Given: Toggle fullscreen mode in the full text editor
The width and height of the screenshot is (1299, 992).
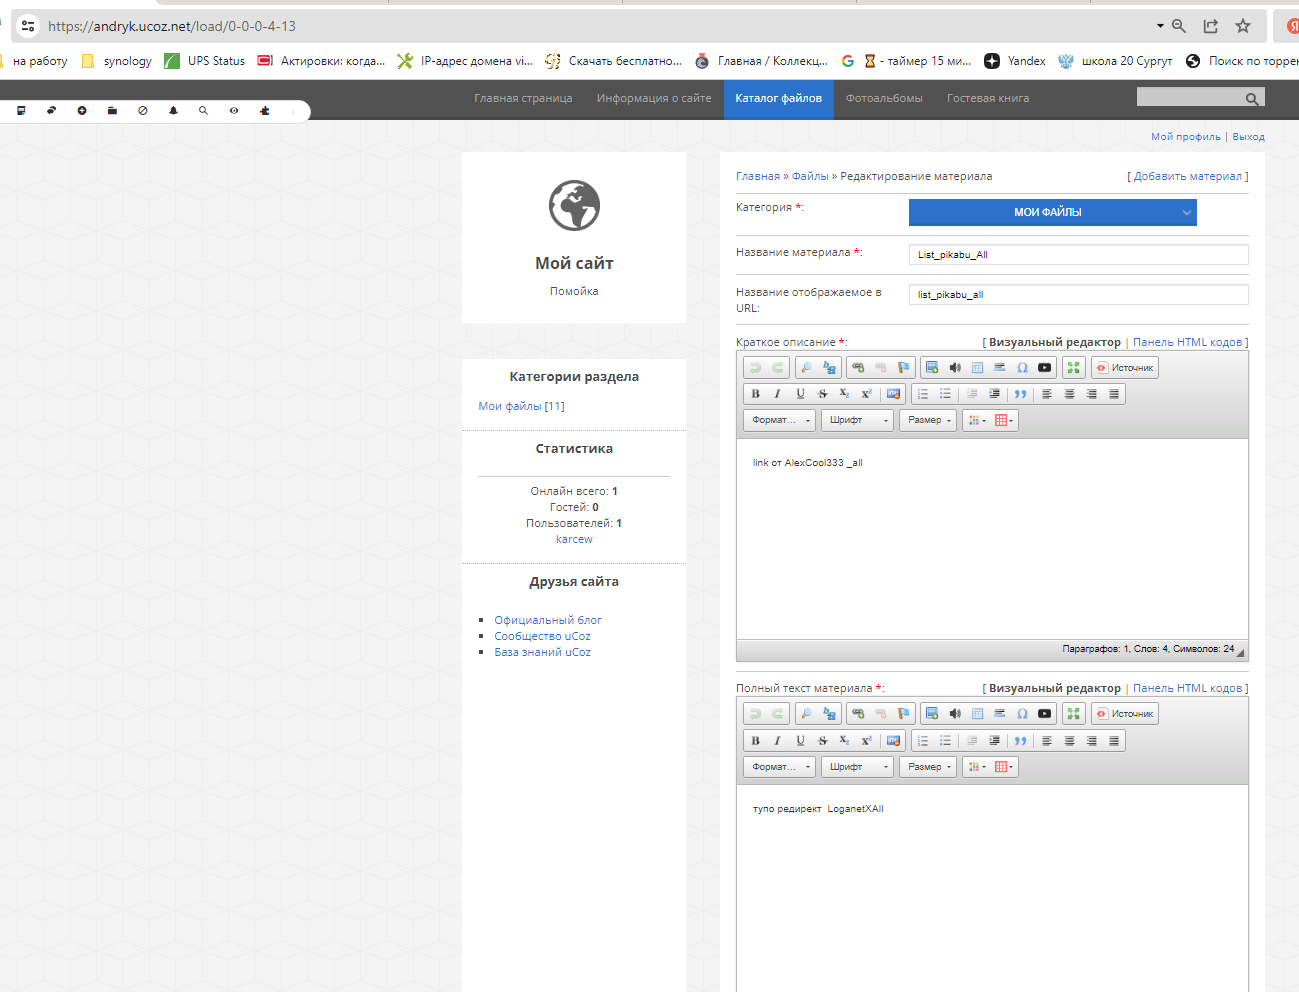Looking at the screenshot, I should 1073,714.
